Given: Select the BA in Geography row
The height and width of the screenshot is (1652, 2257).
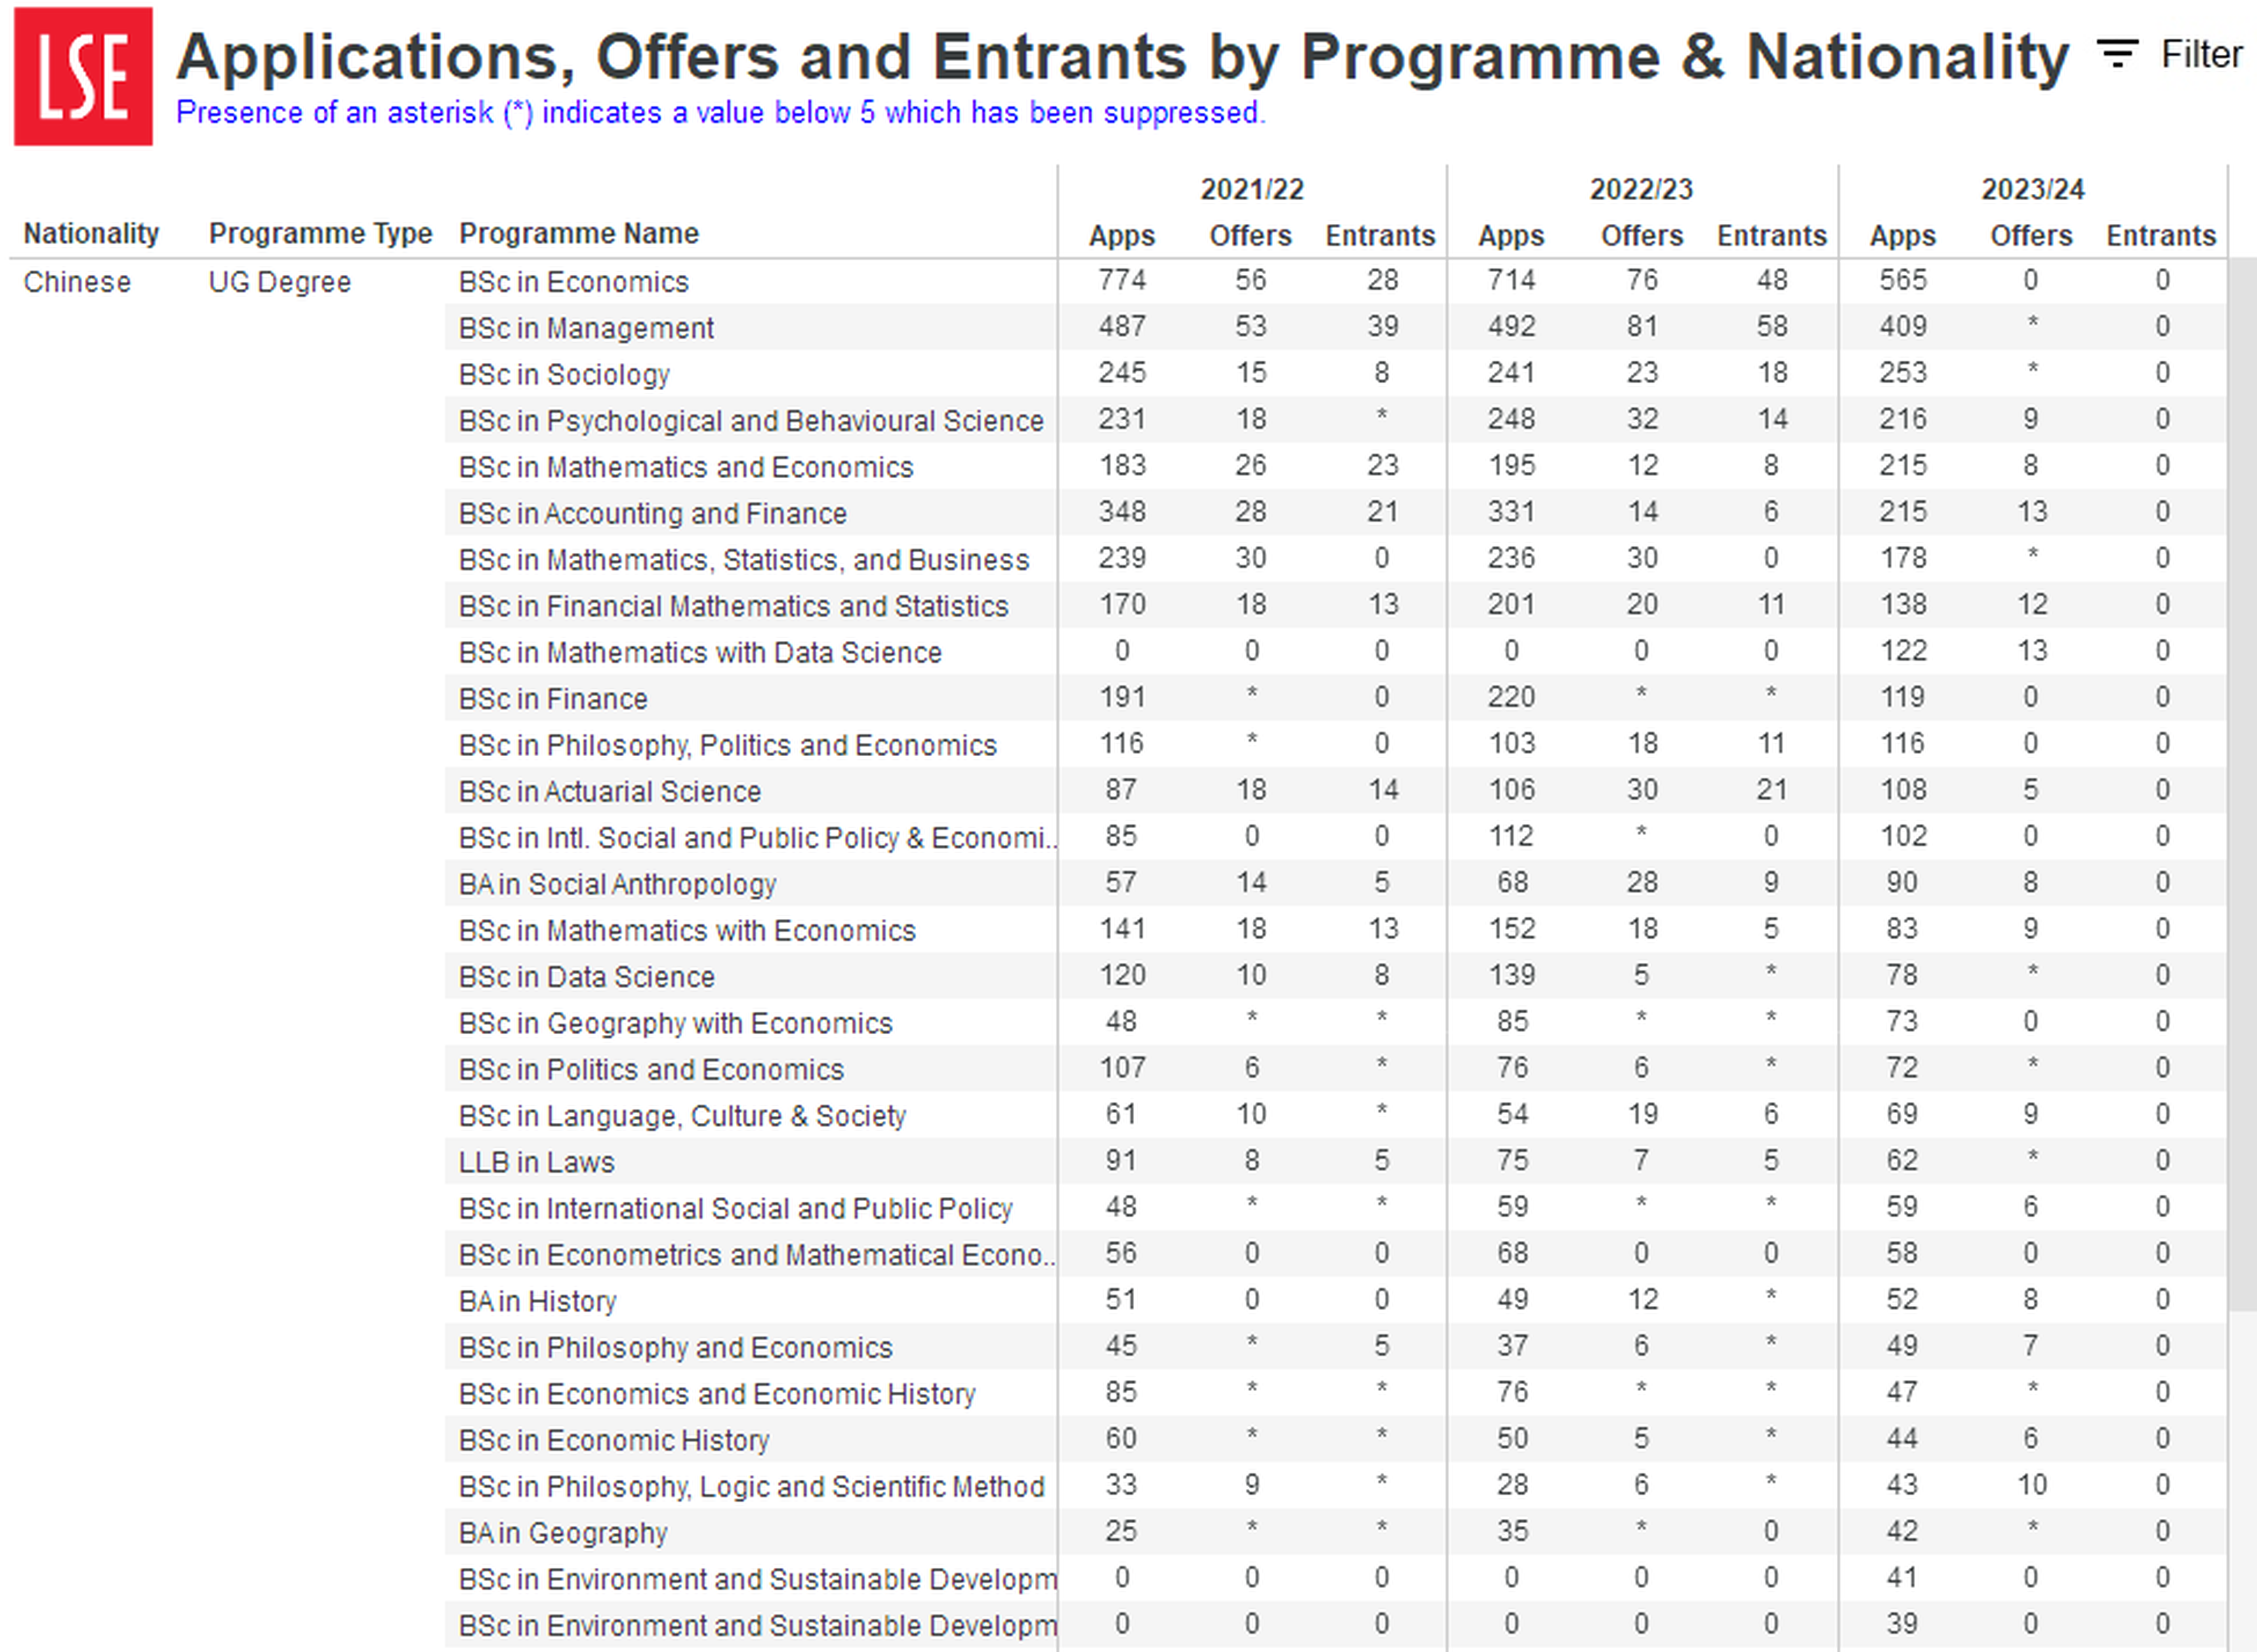Looking at the screenshot, I should 563,1533.
